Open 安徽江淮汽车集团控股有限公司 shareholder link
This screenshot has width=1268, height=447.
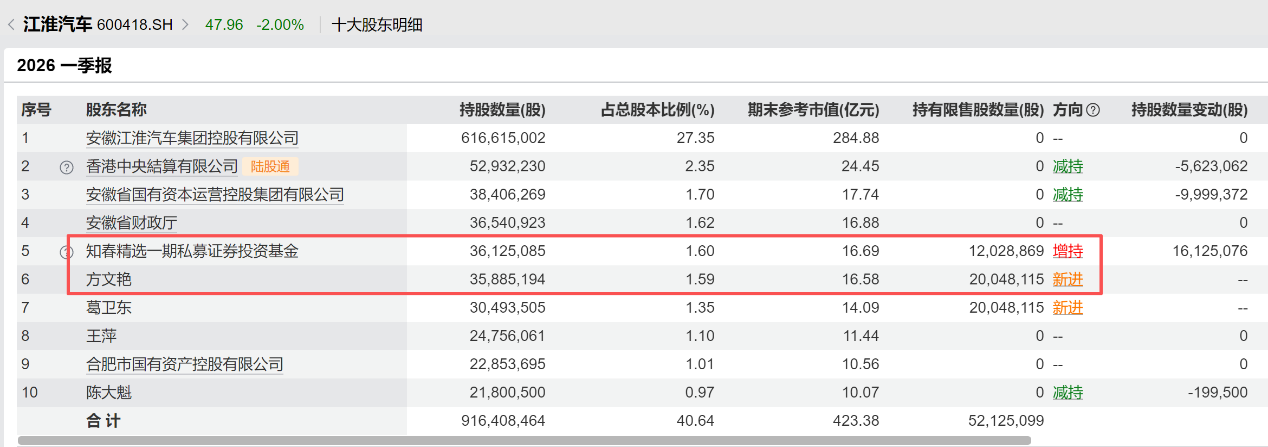pos(192,138)
